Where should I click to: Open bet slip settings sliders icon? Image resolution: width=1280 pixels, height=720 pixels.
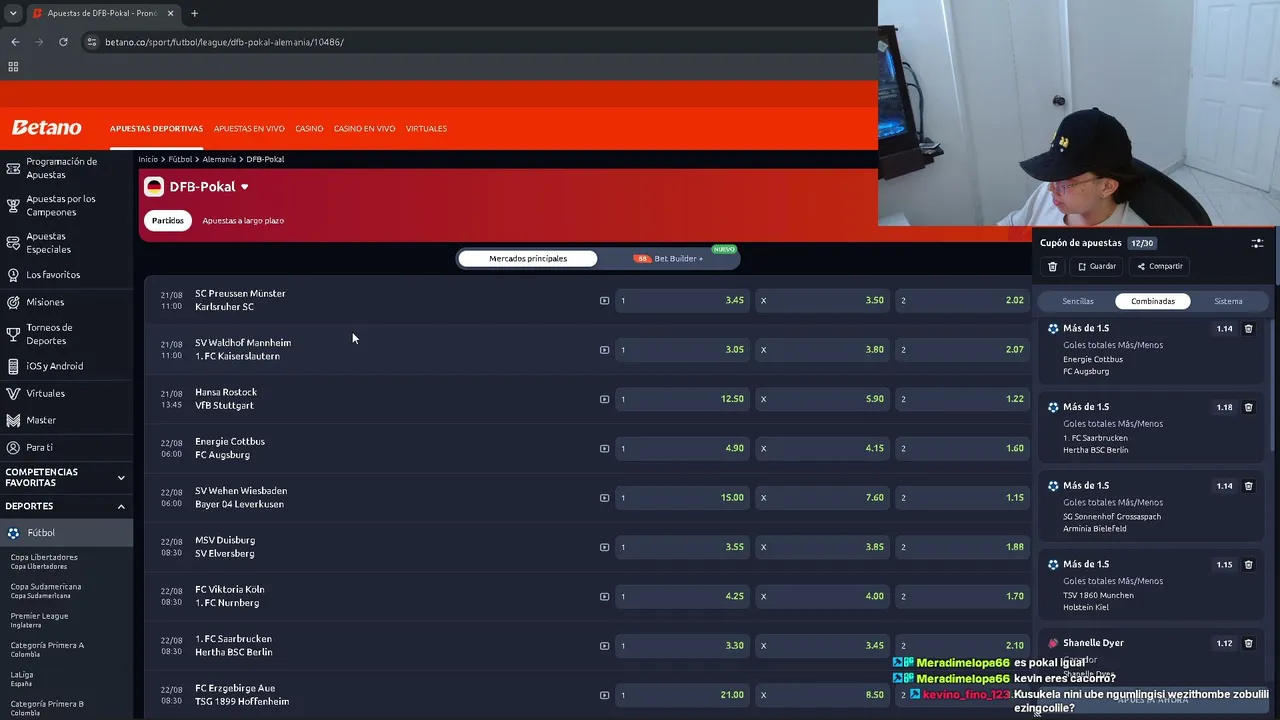click(1257, 243)
